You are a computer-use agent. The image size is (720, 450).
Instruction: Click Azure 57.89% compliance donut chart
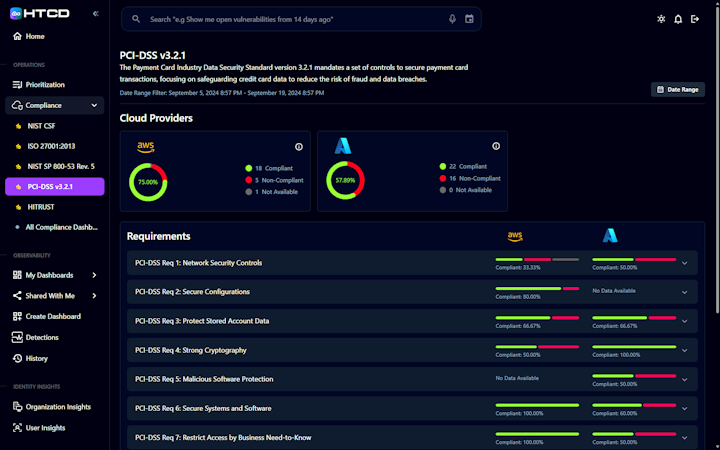point(345,180)
